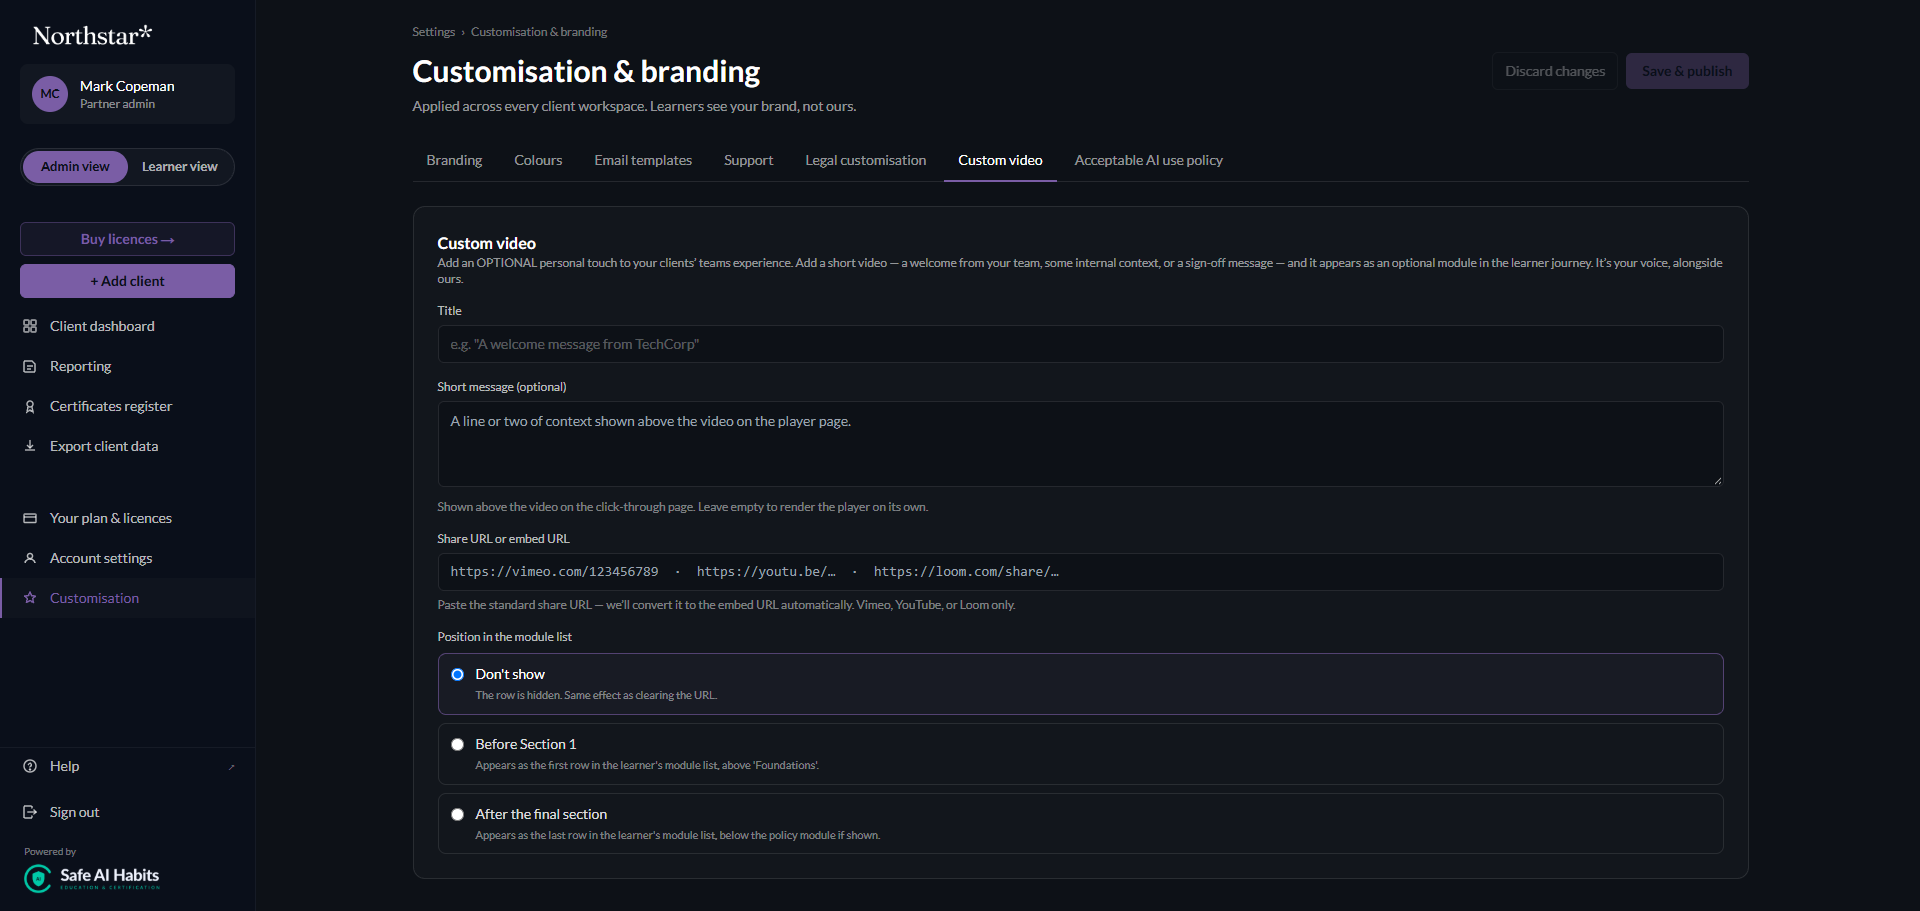Click the Client dashboard grid icon
This screenshot has width=1920, height=911.
click(x=30, y=326)
